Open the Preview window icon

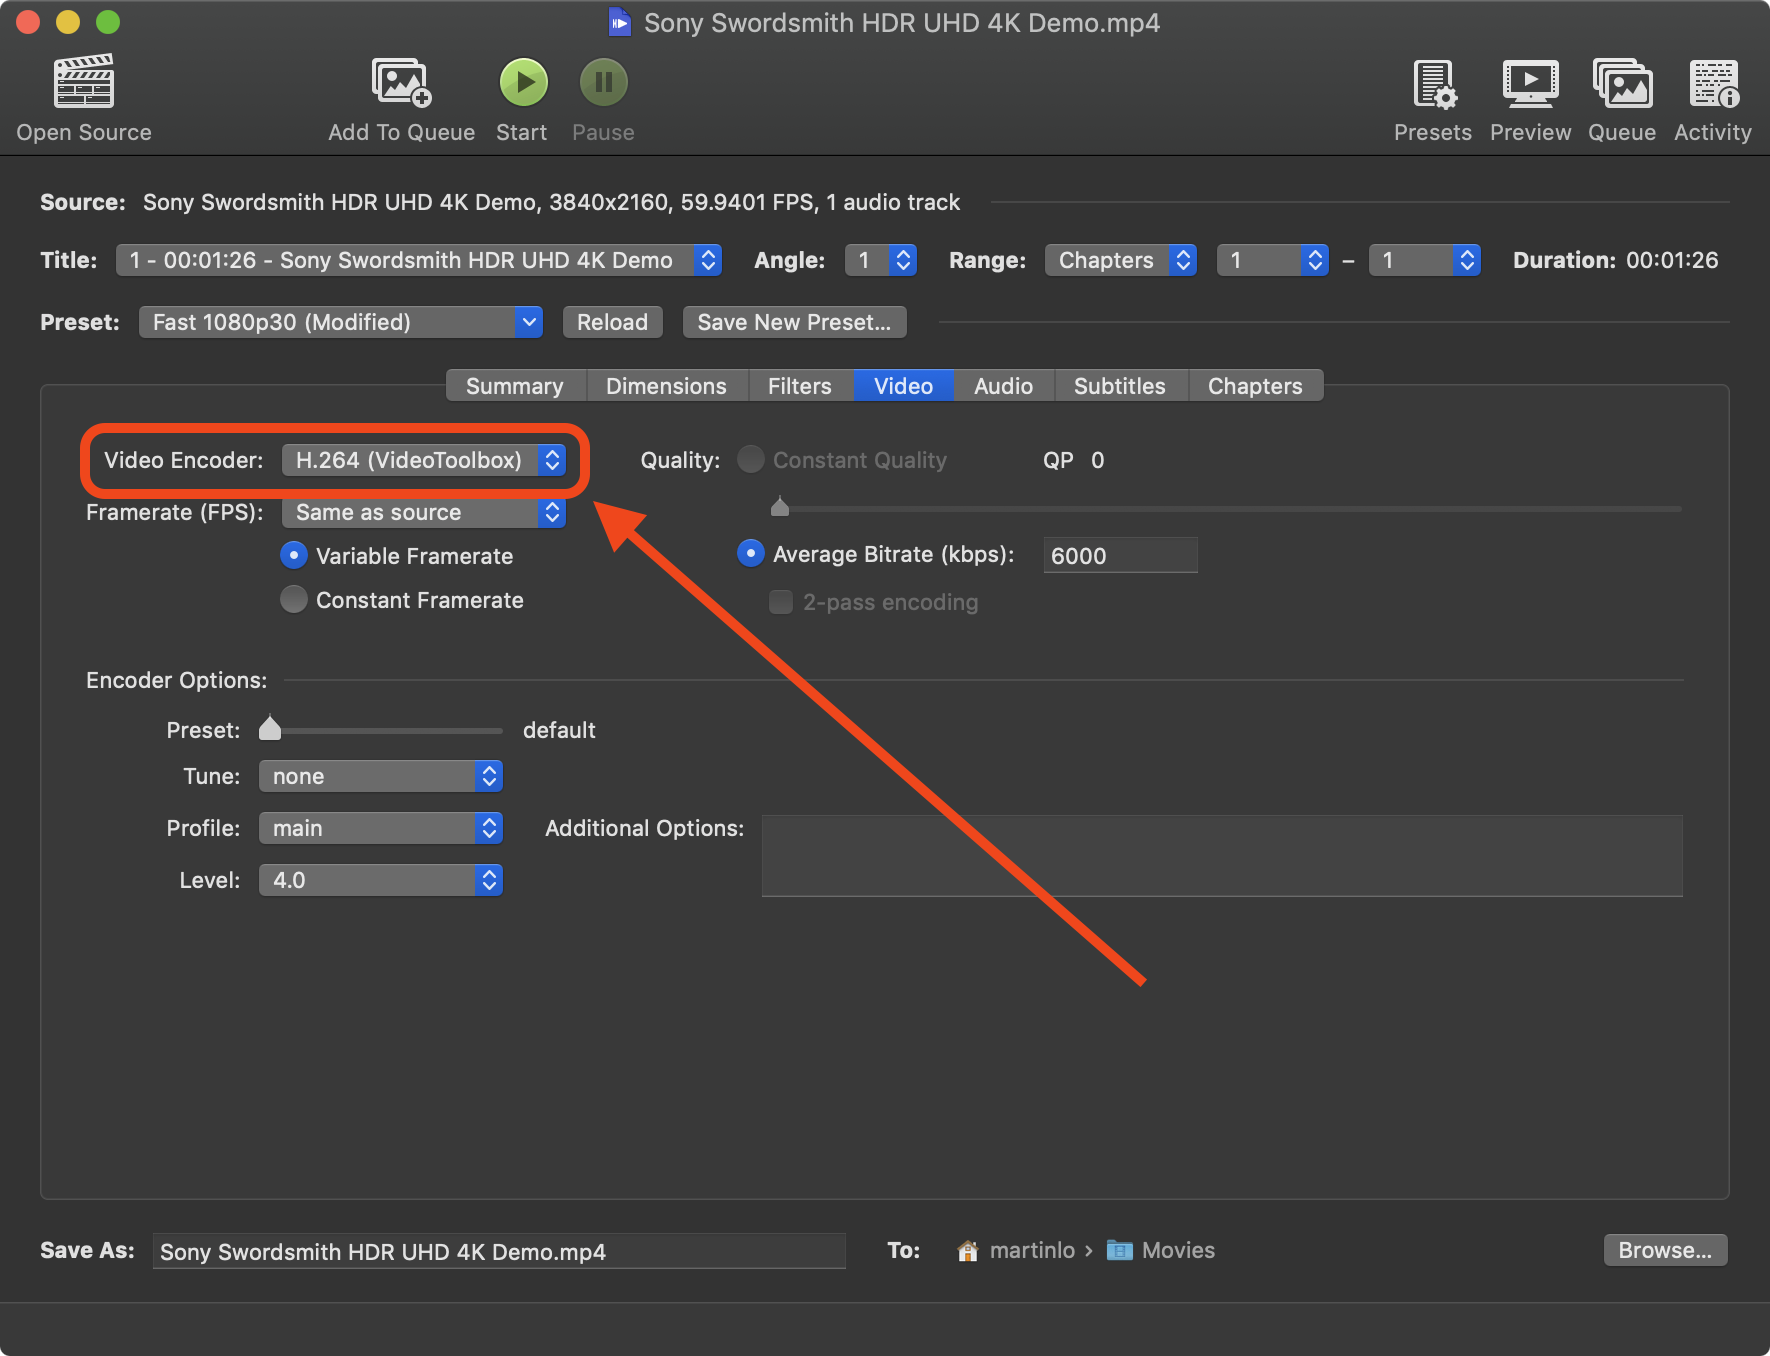pos(1530,83)
